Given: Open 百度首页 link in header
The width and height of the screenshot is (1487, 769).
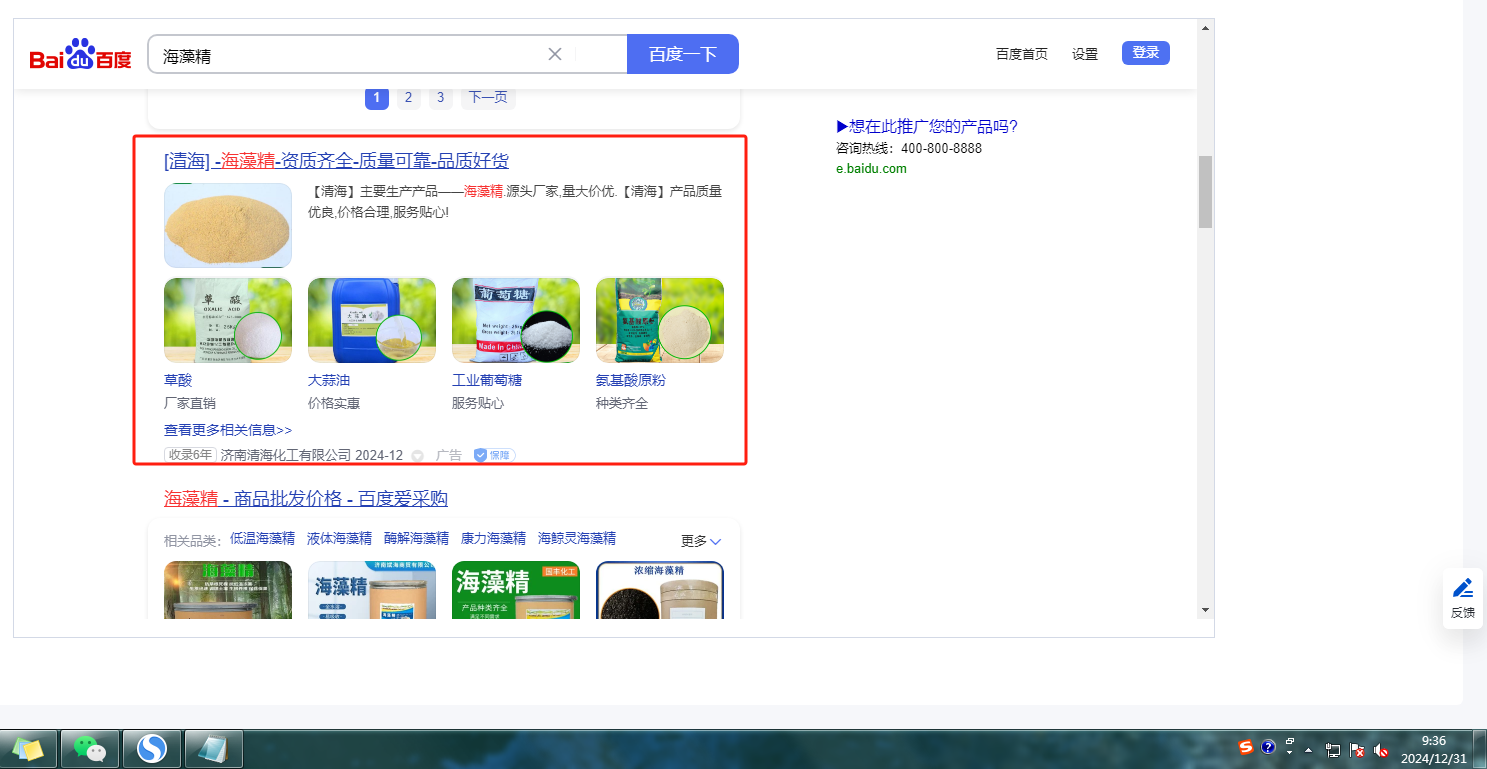Looking at the screenshot, I should (x=1022, y=54).
